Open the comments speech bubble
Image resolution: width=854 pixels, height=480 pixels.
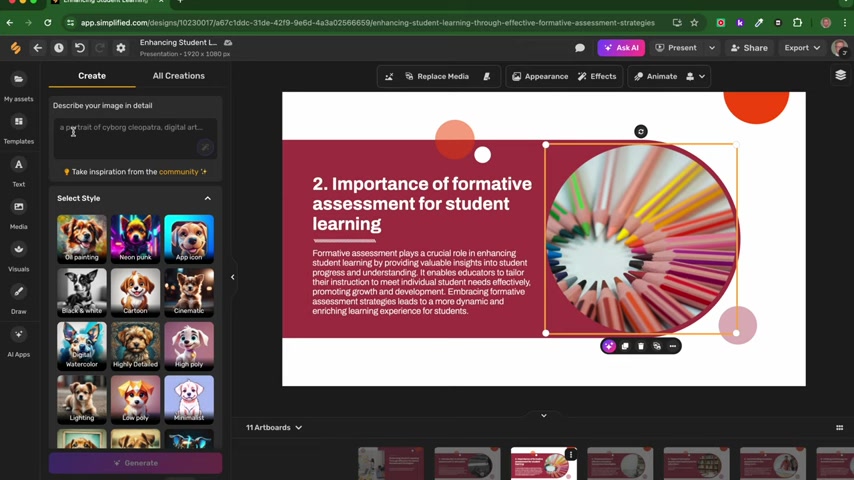pyautogui.click(x=580, y=48)
